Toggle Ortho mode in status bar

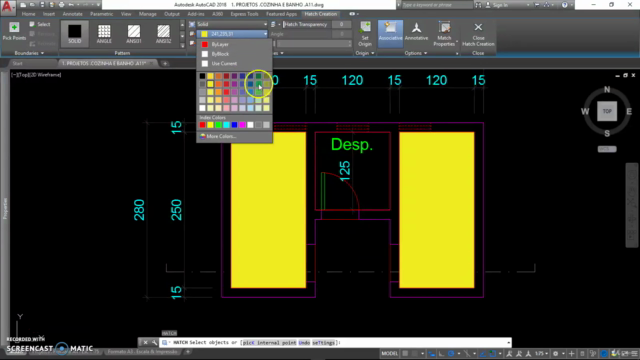pos(442,353)
